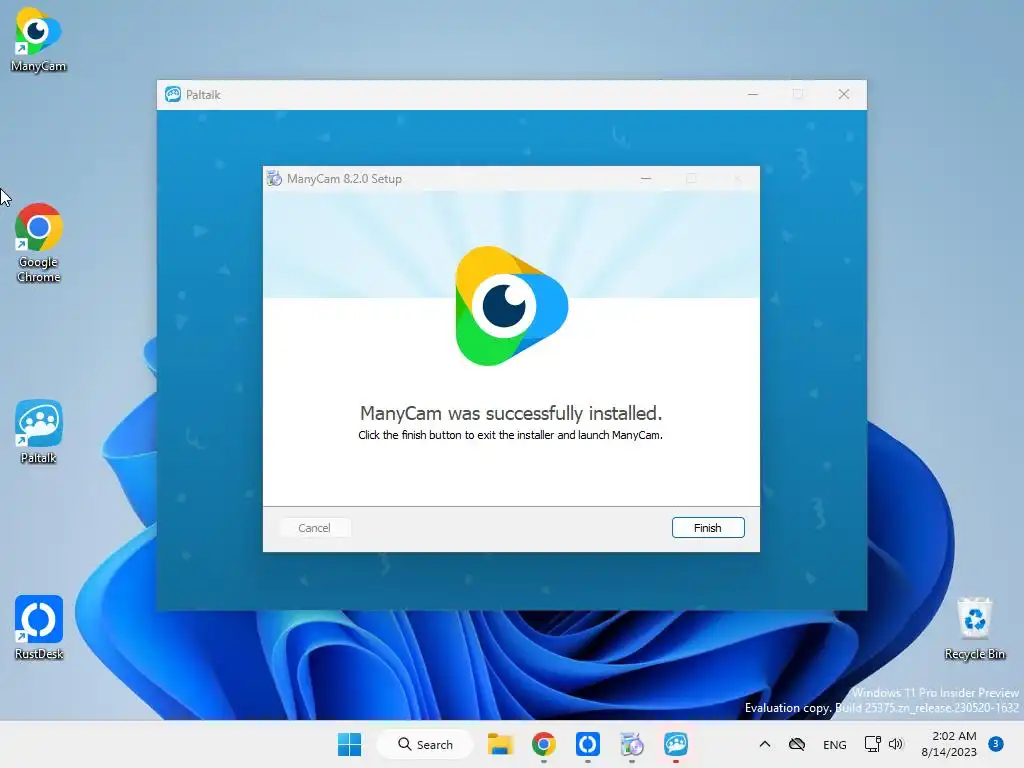
Task: Open network status tray icon
Action: pos(872,744)
